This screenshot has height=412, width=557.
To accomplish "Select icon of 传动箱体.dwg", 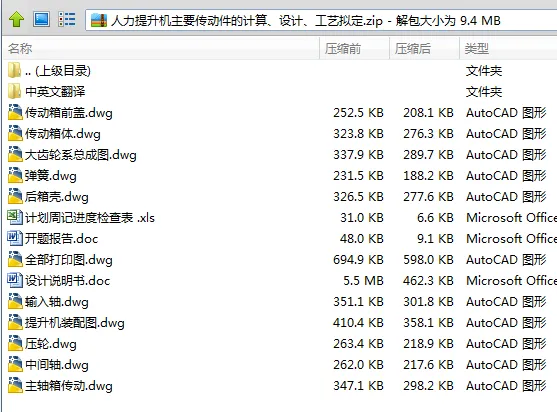I will pyautogui.click(x=15, y=133).
